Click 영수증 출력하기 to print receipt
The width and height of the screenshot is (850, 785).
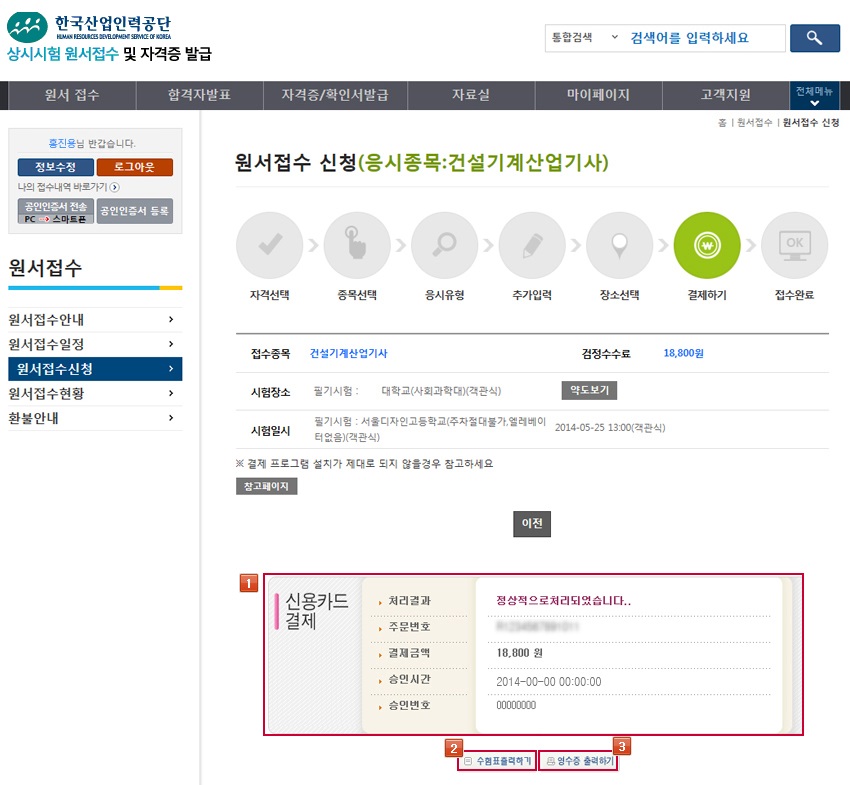click(x=578, y=762)
